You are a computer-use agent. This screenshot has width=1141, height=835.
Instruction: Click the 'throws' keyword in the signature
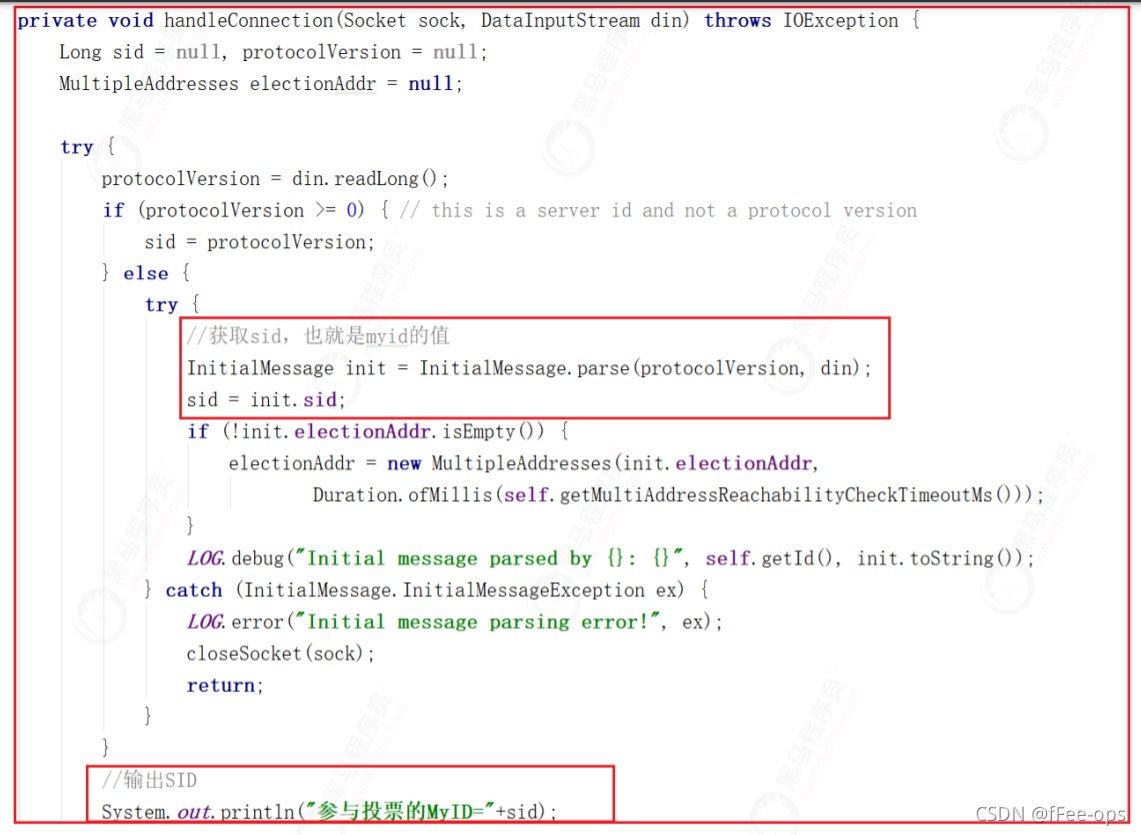(x=737, y=20)
